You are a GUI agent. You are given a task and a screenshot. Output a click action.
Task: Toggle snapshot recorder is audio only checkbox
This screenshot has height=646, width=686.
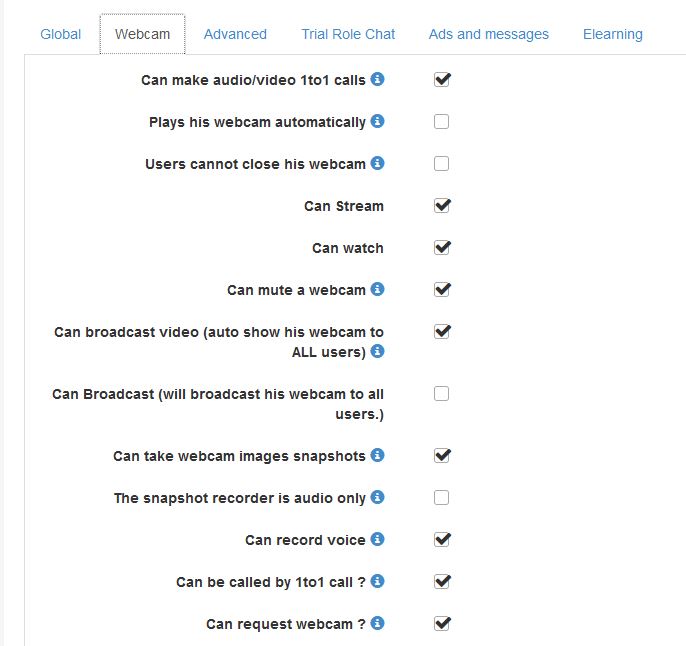[441, 498]
